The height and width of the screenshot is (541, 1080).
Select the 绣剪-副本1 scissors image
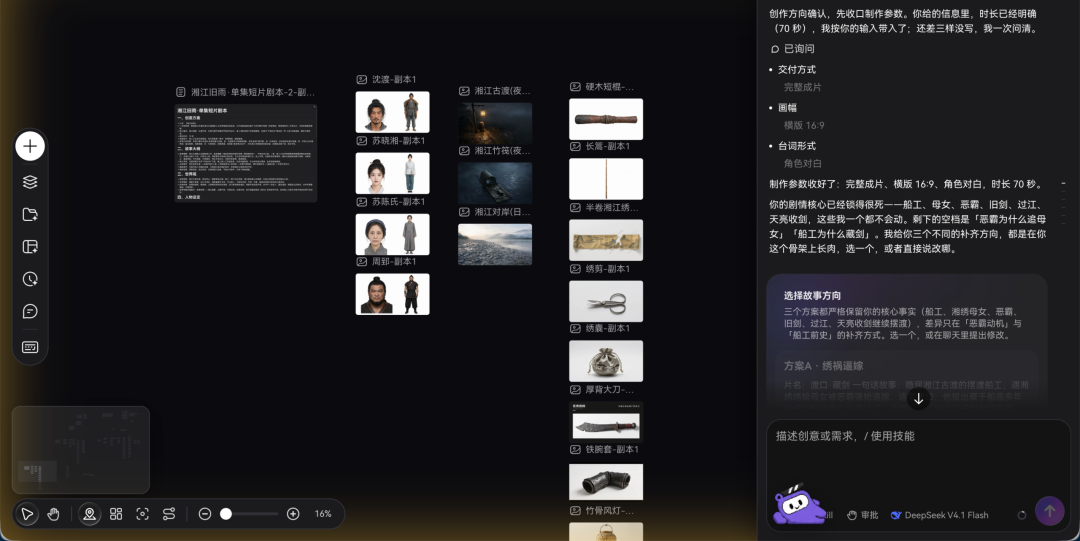pyautogui.click(x=606, y=301)
